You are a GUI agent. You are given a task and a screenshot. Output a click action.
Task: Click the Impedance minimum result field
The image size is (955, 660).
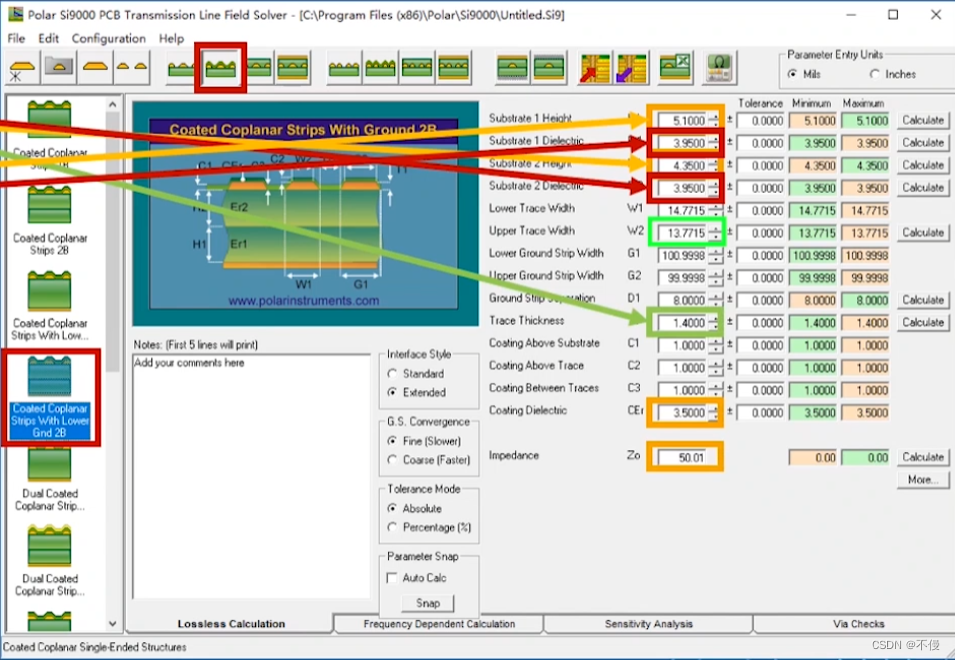click(813, 457)
